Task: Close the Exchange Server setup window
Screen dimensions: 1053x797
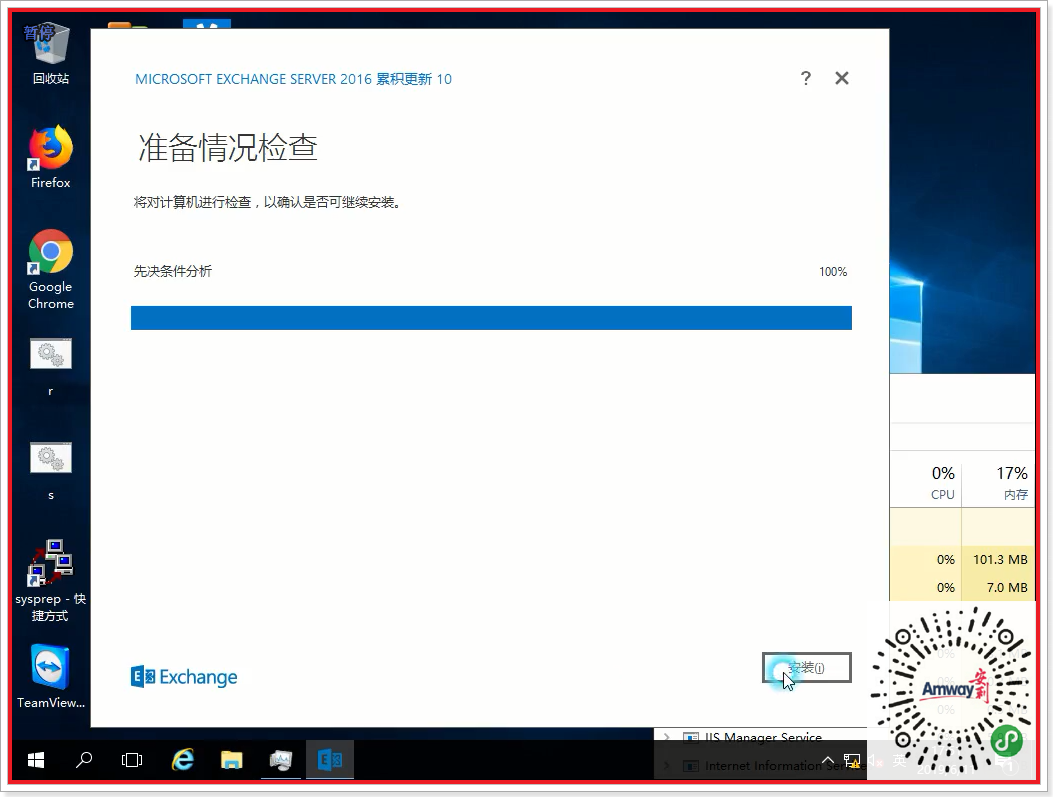Action: (x=841, y=79)
